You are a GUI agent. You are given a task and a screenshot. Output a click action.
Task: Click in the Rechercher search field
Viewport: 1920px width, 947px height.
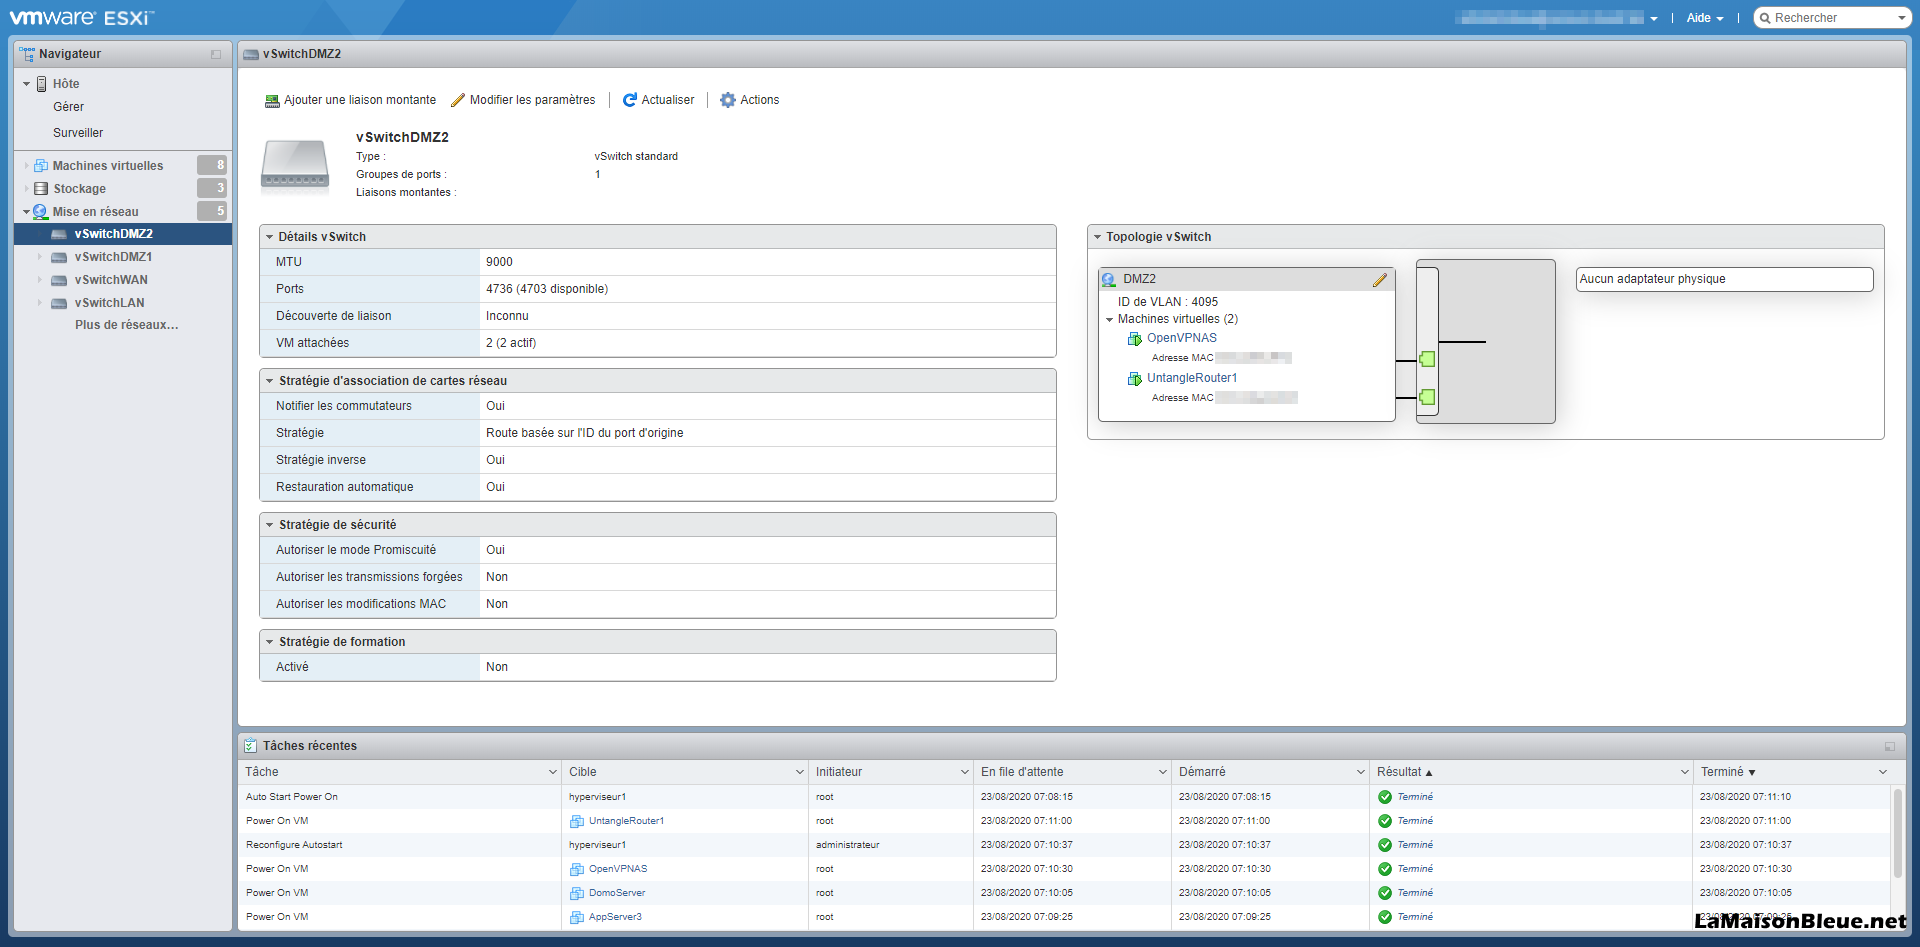coord(1833,18)
